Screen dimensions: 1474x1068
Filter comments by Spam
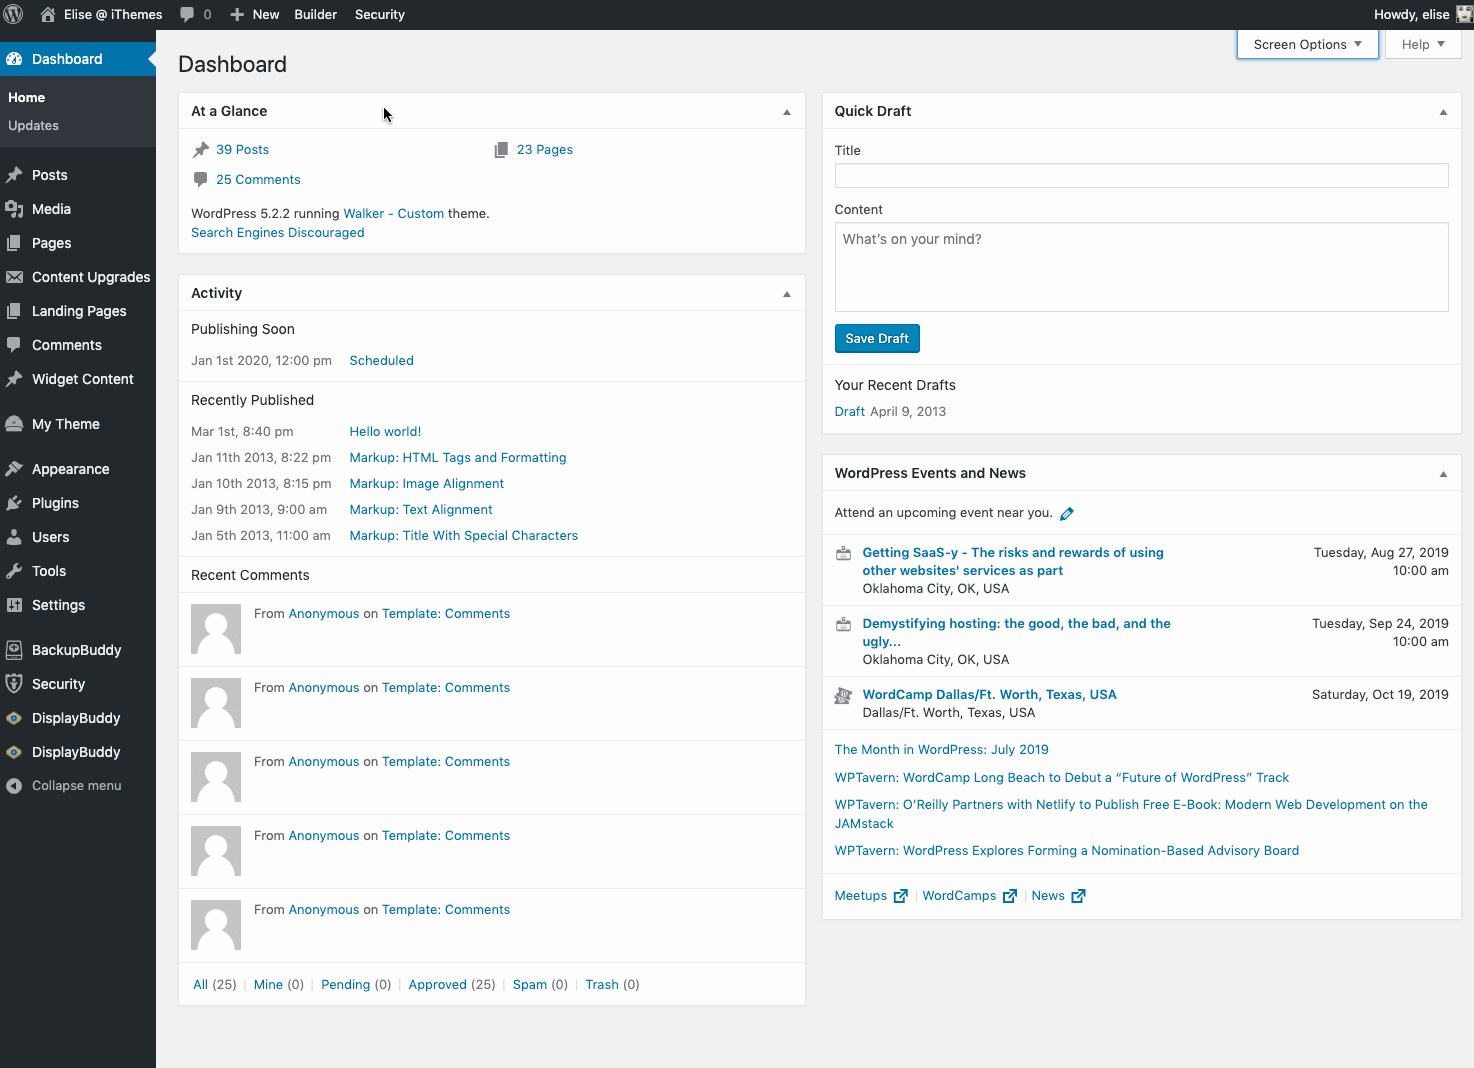tap(530, 985)
